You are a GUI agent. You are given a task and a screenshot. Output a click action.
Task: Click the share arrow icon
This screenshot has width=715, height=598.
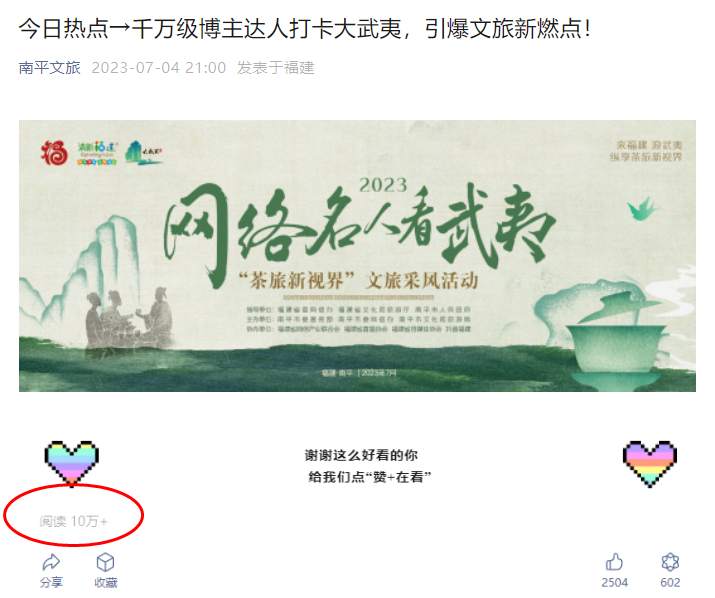pos(51,562)
